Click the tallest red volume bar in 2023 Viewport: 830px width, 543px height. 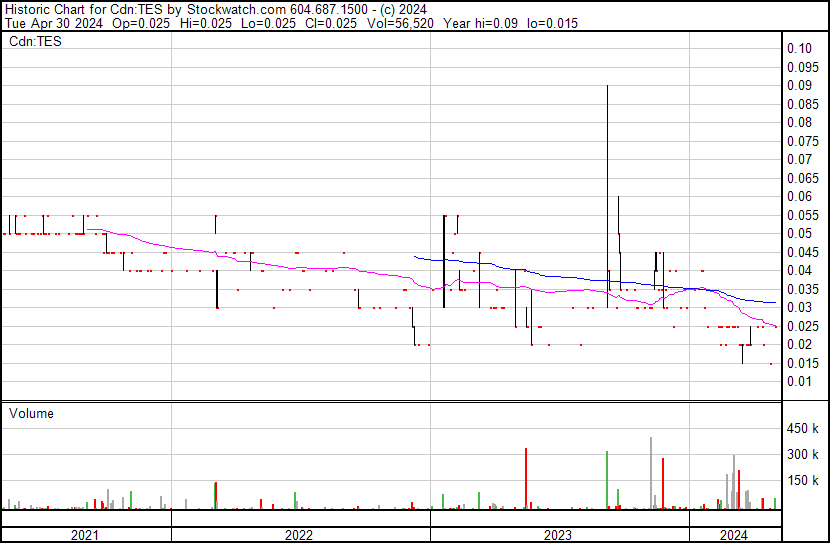tap(526, 479)
